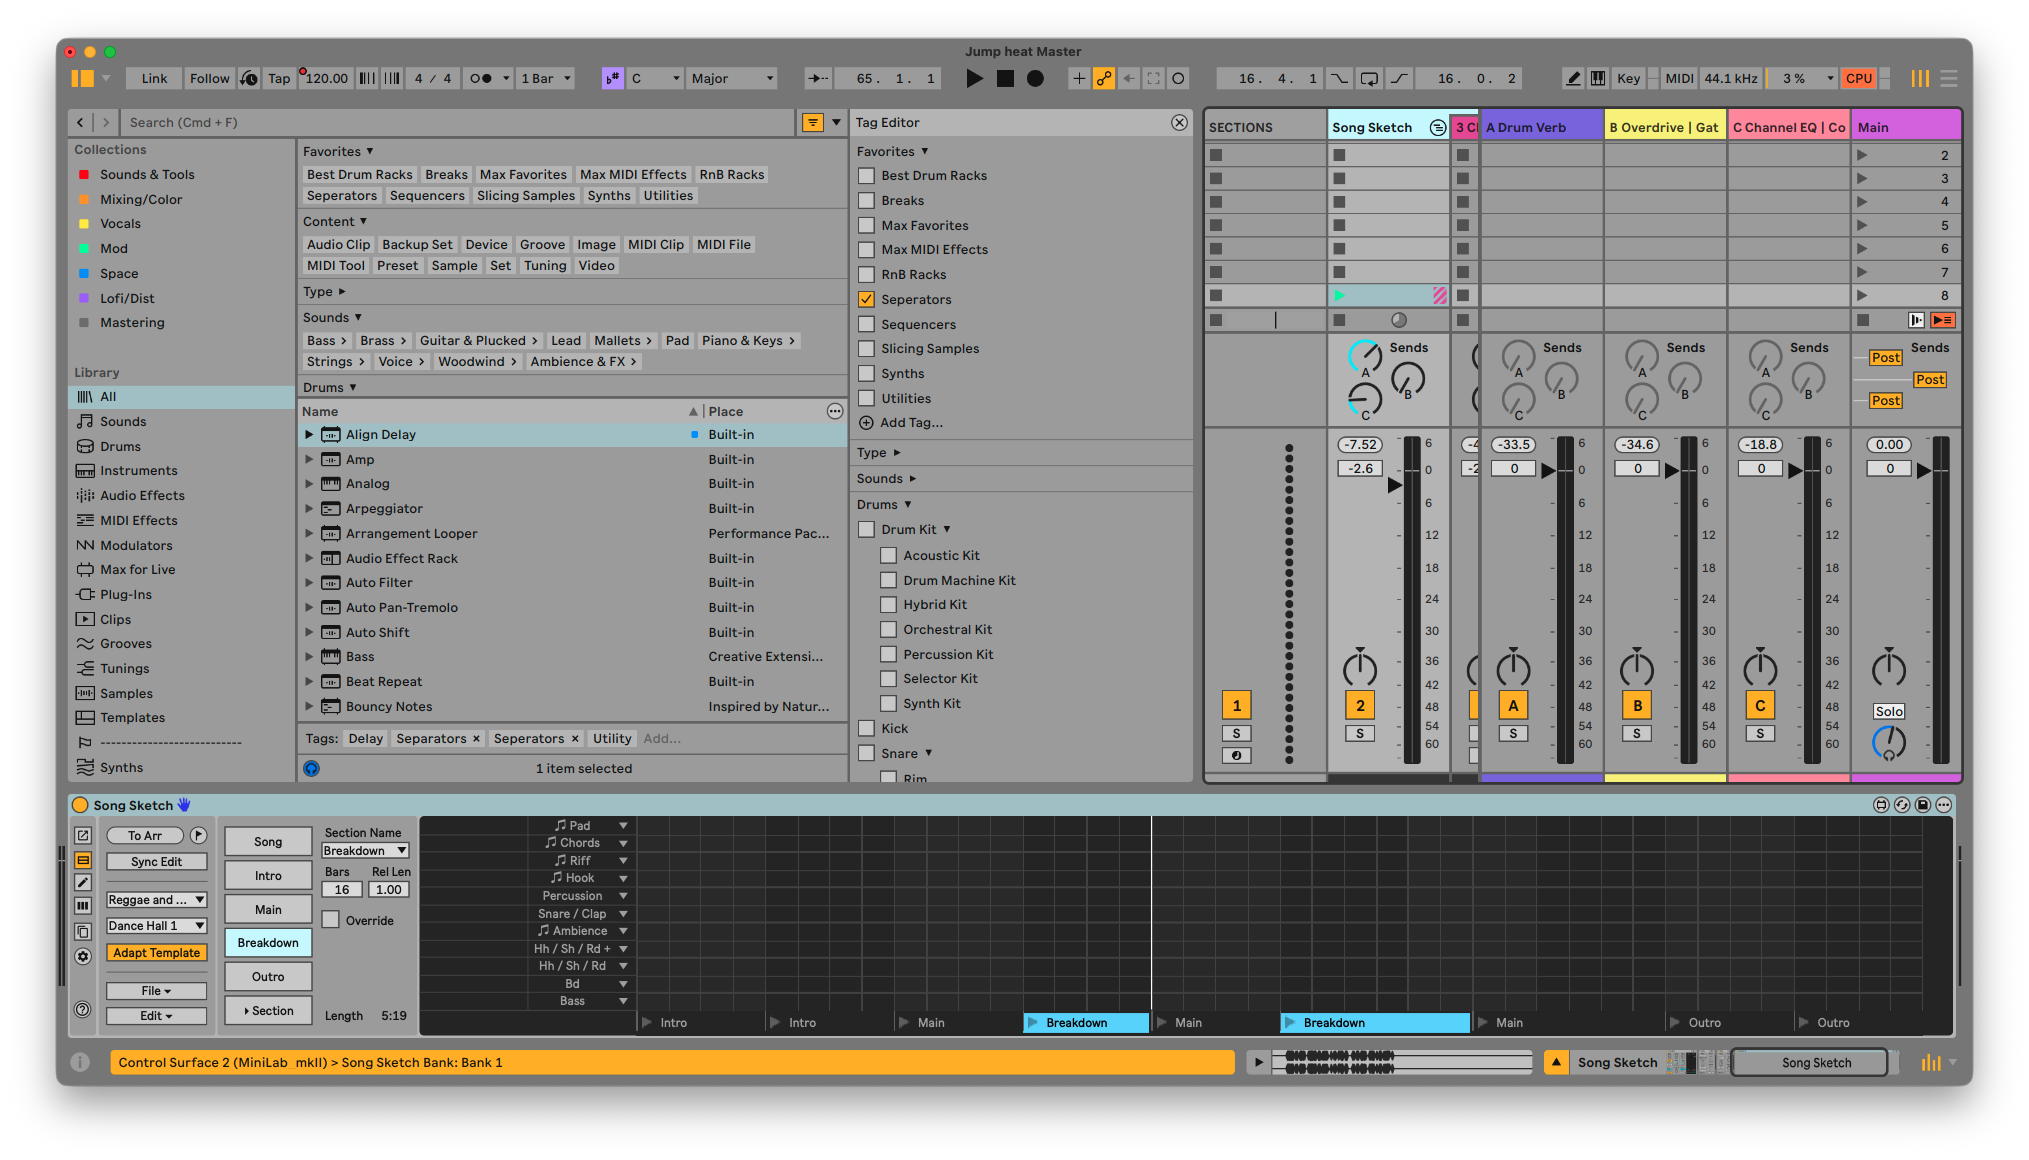Expand the Align Delay device entry
The width and height of the screenshot is (2029, 1160).
point(309,435)
